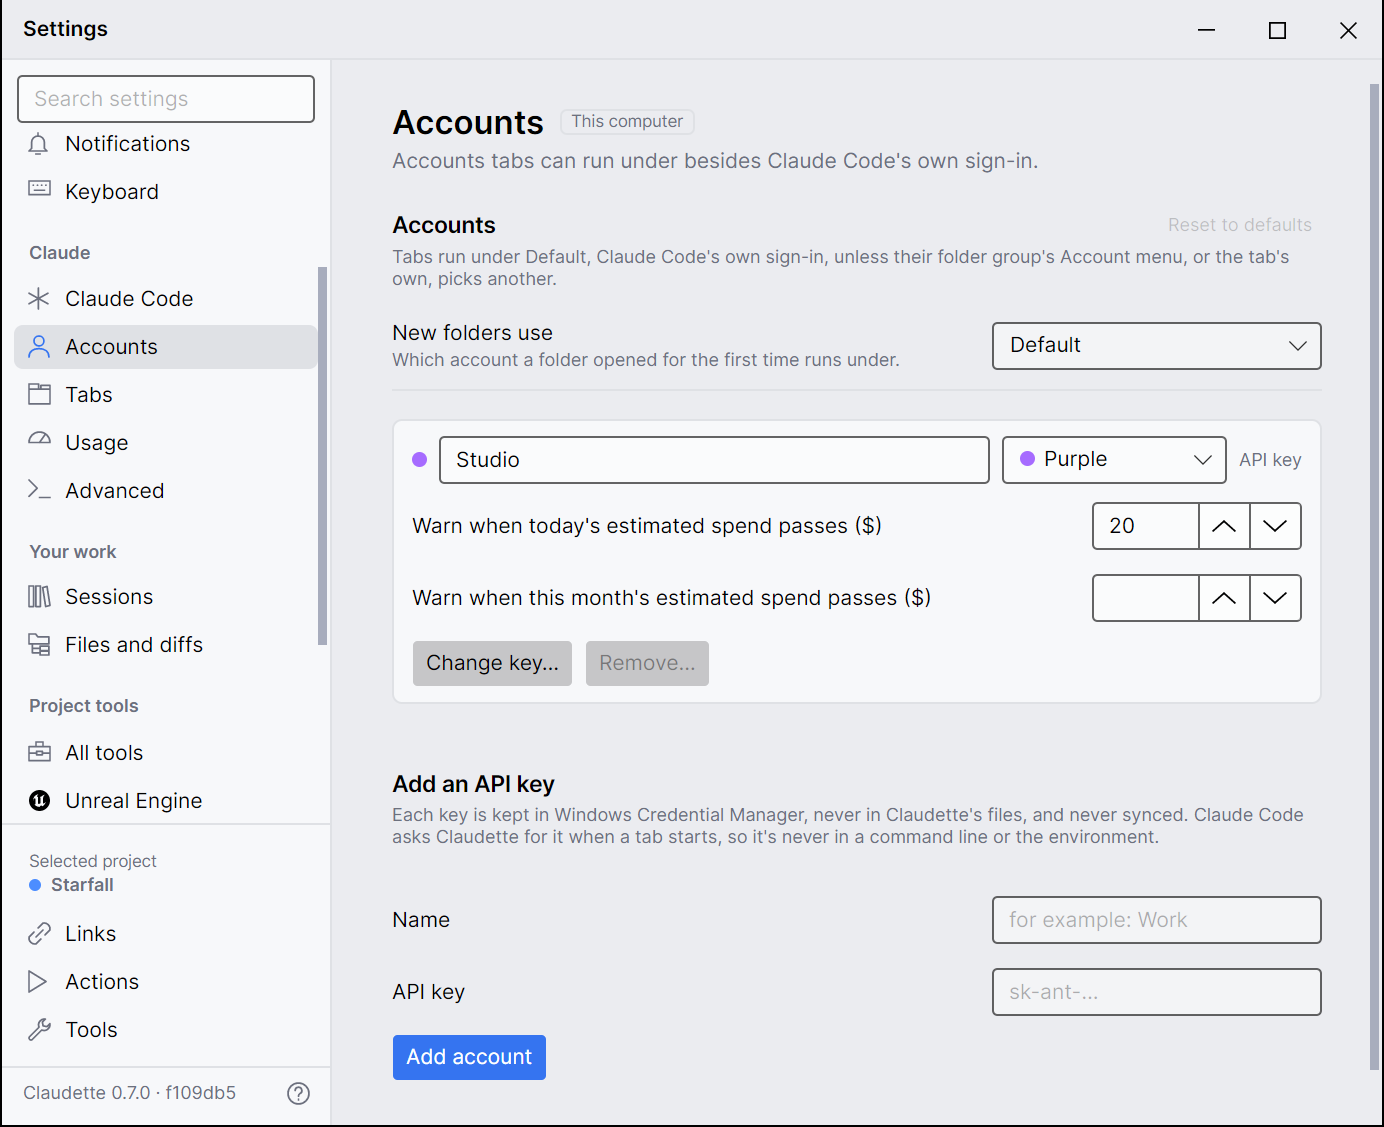Viewport: 1384px width, 1127px height.
Task: Select Sessions in the sidebar
Action: tap(166, 596)
